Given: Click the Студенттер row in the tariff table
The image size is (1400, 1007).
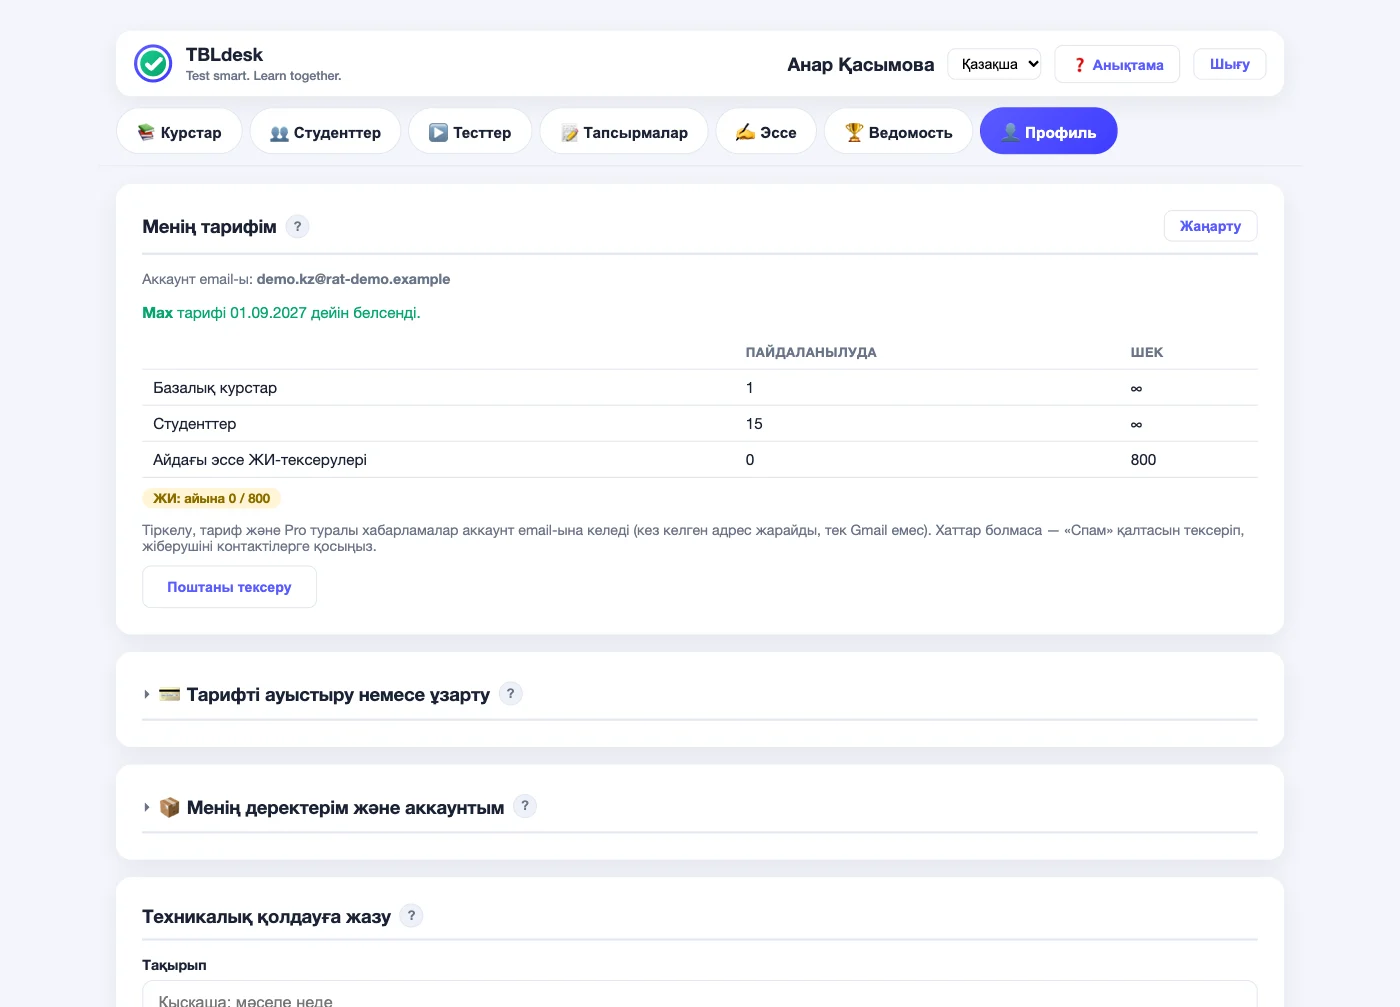Looking at the screenshot, I should click(700, 424).
